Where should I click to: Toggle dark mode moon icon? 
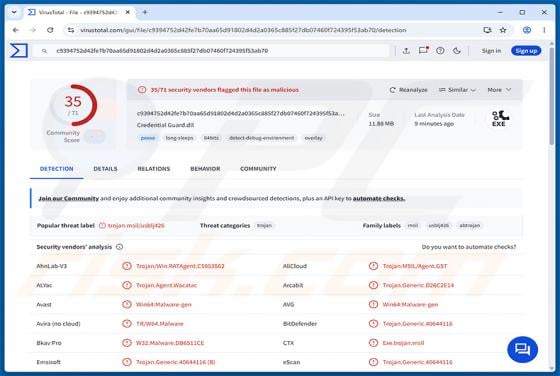point(457,51)
